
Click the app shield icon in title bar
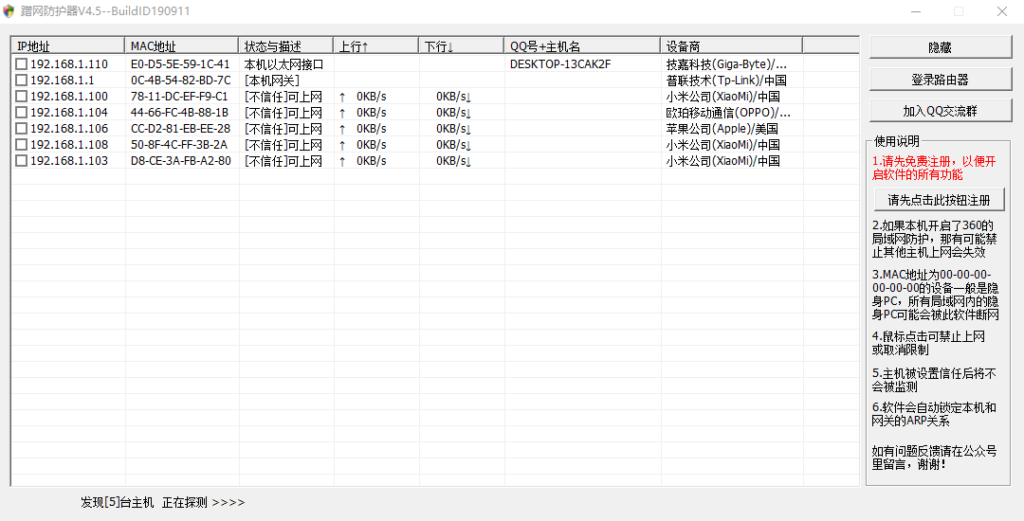10,11
